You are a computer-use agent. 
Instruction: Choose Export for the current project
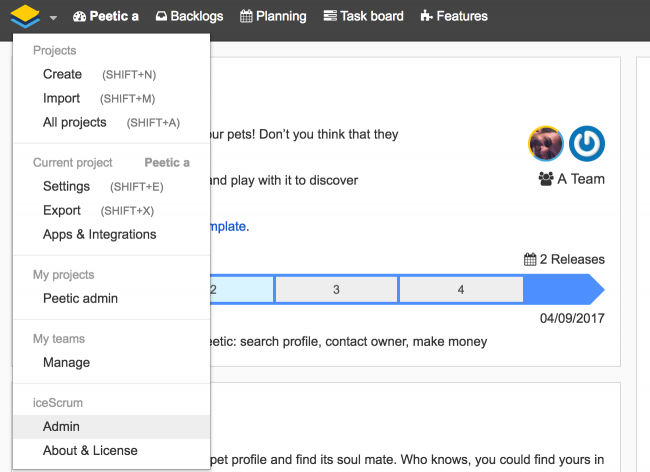(62, 210)
